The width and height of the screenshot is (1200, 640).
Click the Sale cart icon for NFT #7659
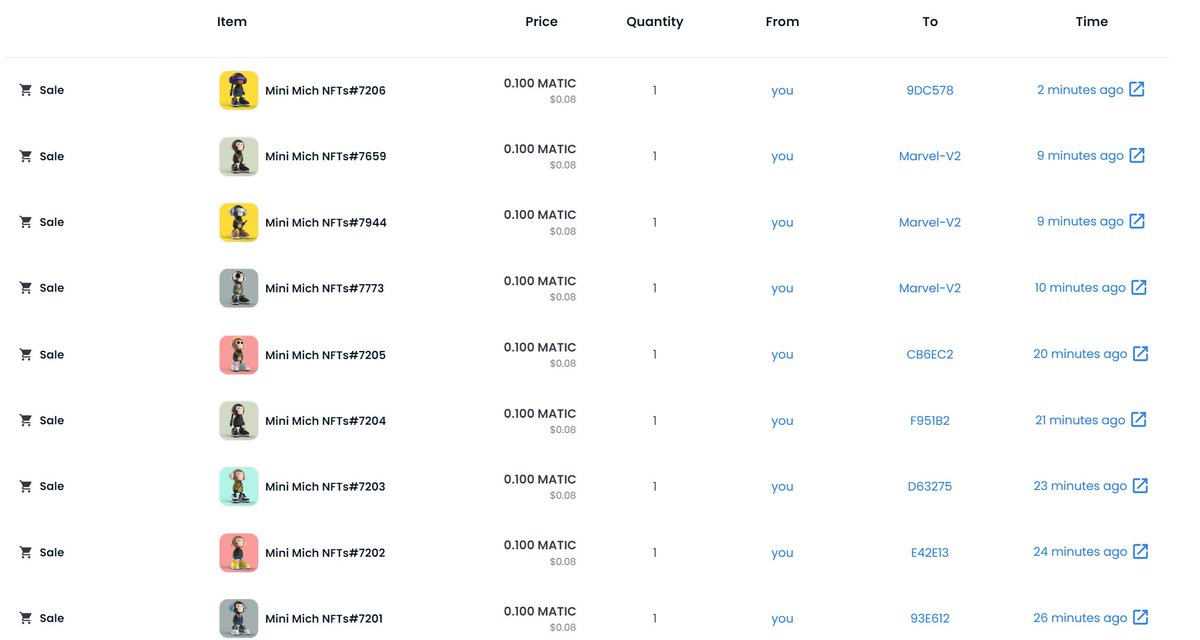click(26, 156)
